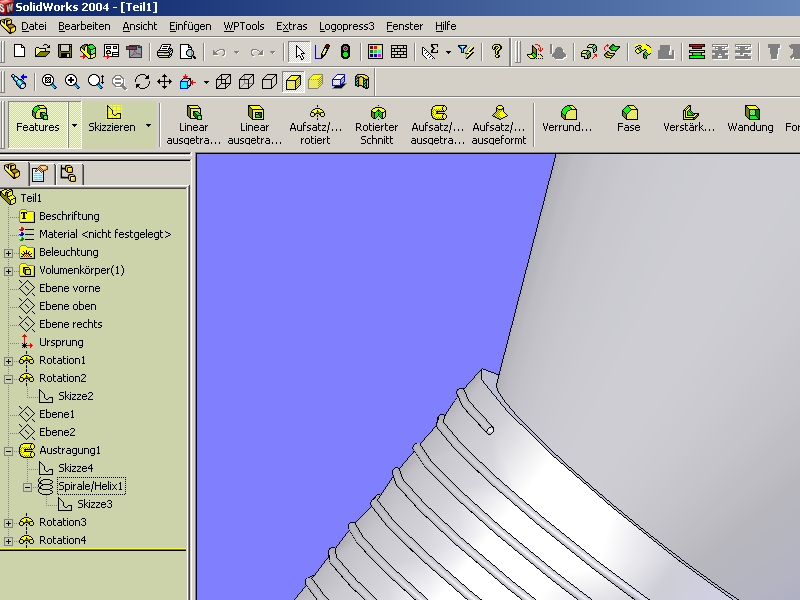Viewport: 800px width, 600px height.
Task: Select the Fase chamfer tool
Action: [x=629, y=119]
